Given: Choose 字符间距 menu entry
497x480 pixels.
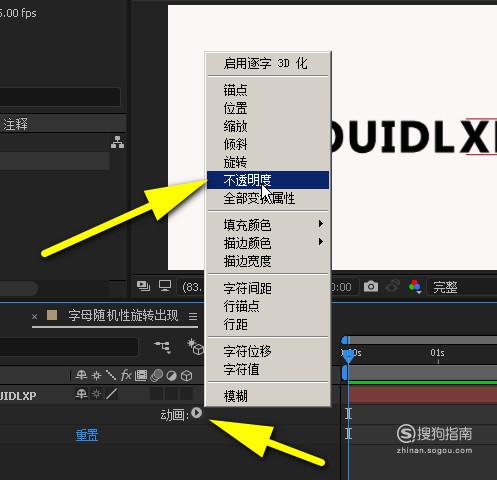Looking at the screenshot, I should coord(268,288).
